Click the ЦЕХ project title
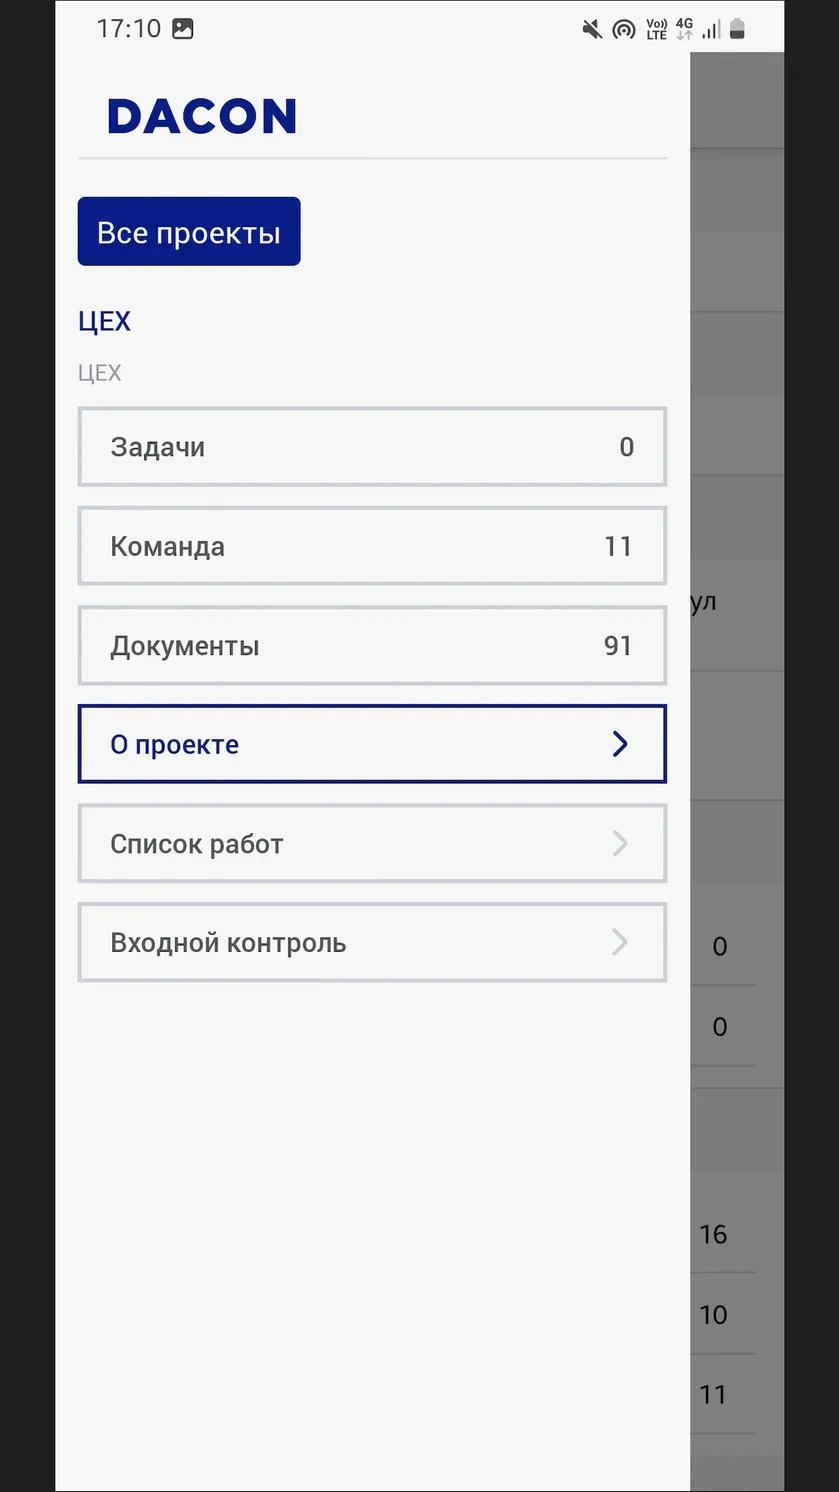This screenshot has width=839, height=1492. [105, 321]
